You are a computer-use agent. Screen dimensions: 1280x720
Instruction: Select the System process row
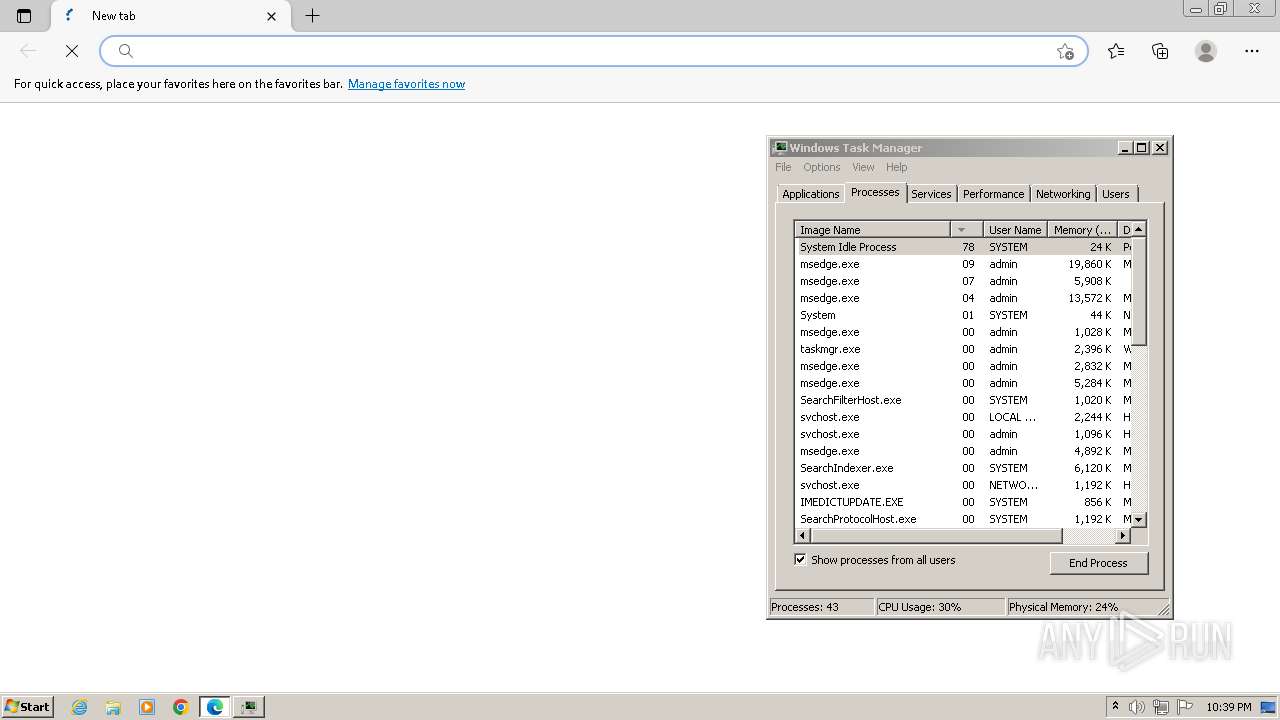[x=963, y=315]
